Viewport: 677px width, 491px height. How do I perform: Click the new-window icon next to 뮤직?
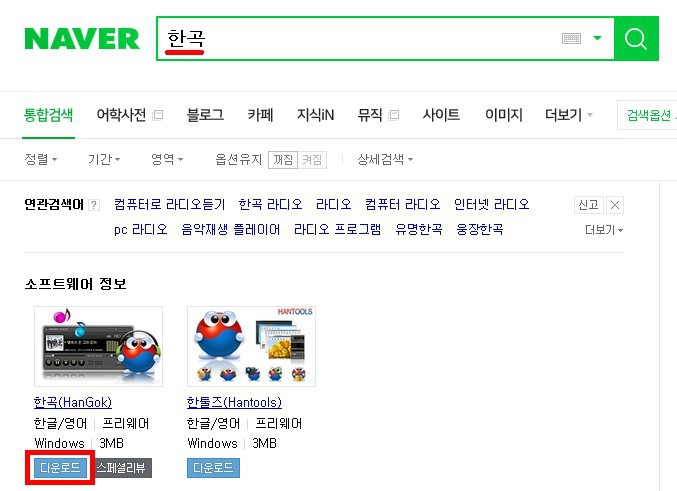point(393,115)
